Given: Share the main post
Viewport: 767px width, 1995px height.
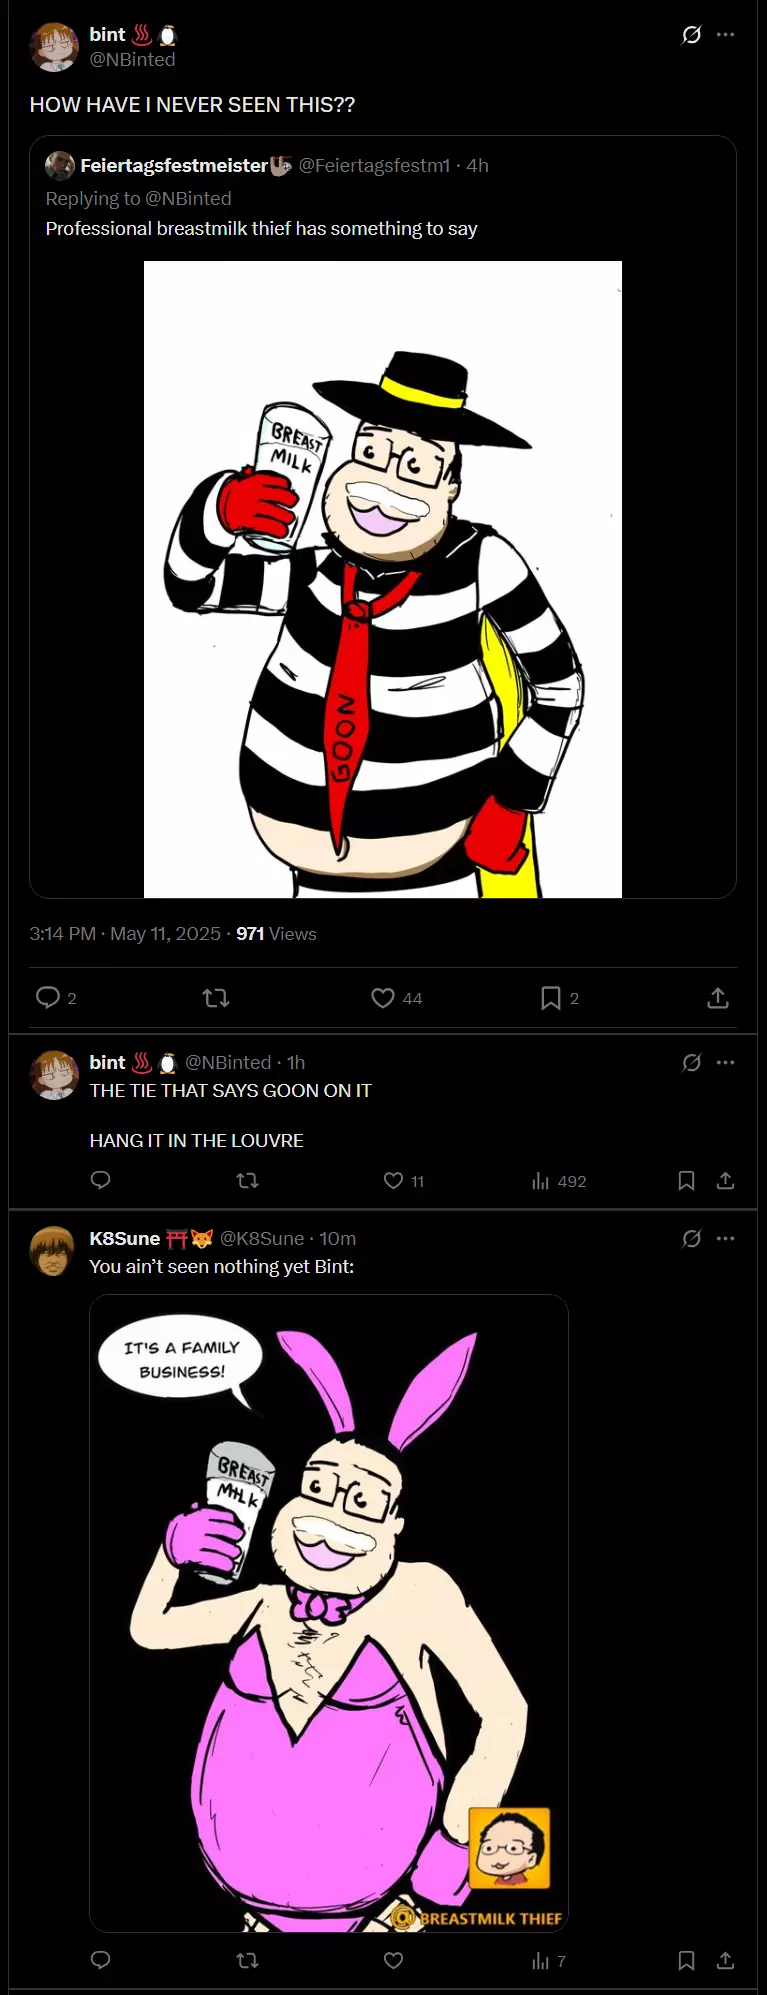Looking at the screenshot, I should point(718,998).
